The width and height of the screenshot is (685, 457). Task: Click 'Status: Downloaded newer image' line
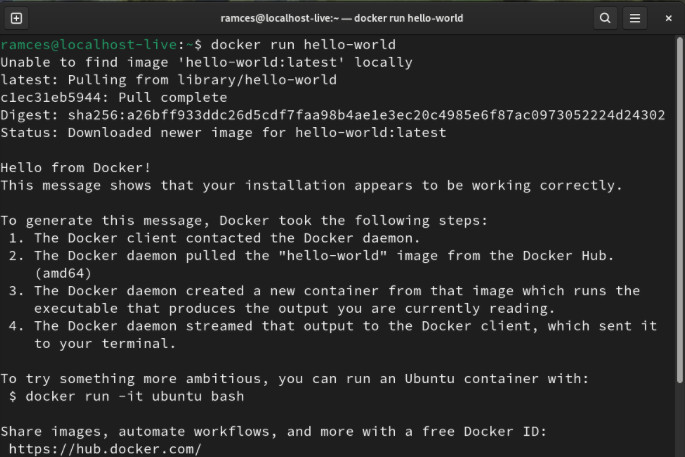(x=223, y=132)
